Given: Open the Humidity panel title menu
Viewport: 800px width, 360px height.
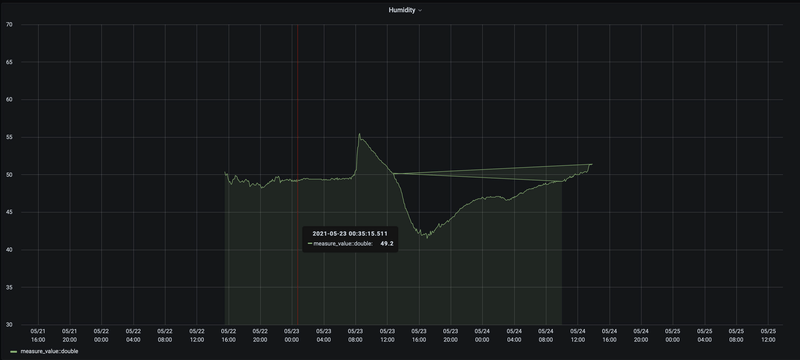Looking at the screenshot, I should click(x=402, y=10).
